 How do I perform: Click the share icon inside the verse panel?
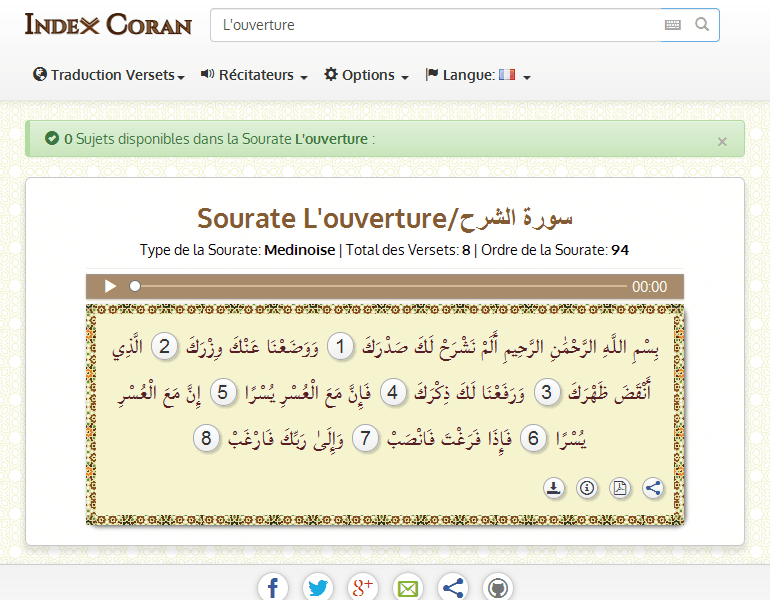coord(653,488)
